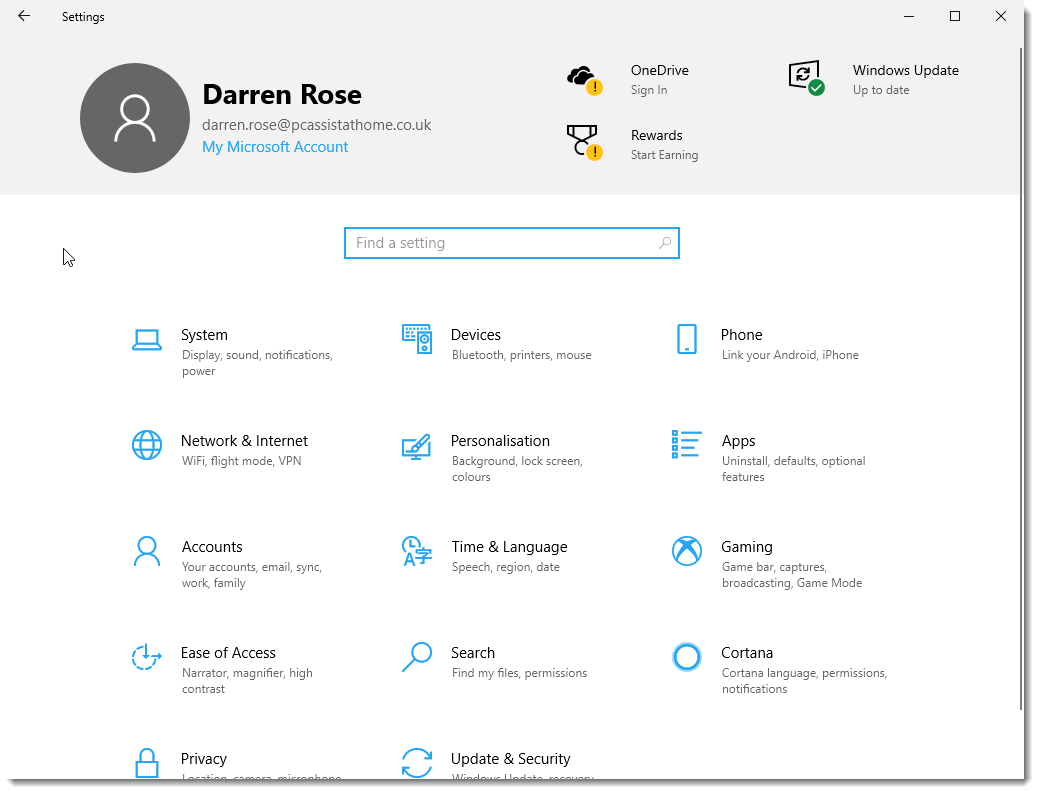The image size is (1039, 794).
Task: Open the Personalisation paintbrush icon
Action: click(416, 446)
